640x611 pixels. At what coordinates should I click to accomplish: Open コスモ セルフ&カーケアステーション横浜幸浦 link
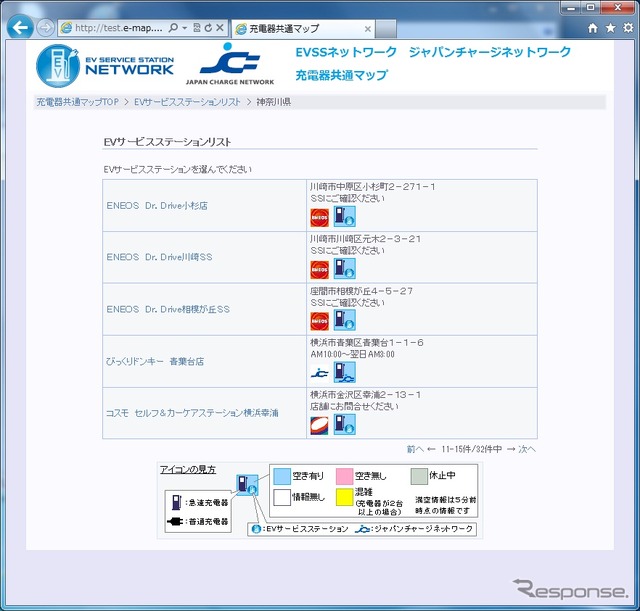192,413
